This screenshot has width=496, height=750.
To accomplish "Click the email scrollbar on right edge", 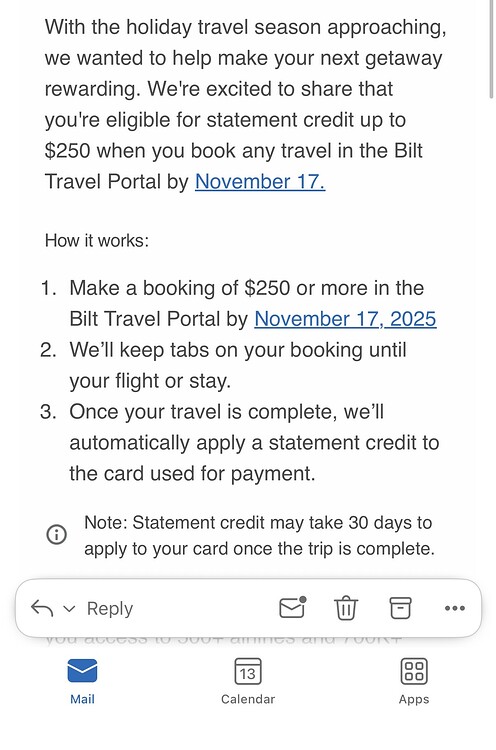I will [491, 49].
